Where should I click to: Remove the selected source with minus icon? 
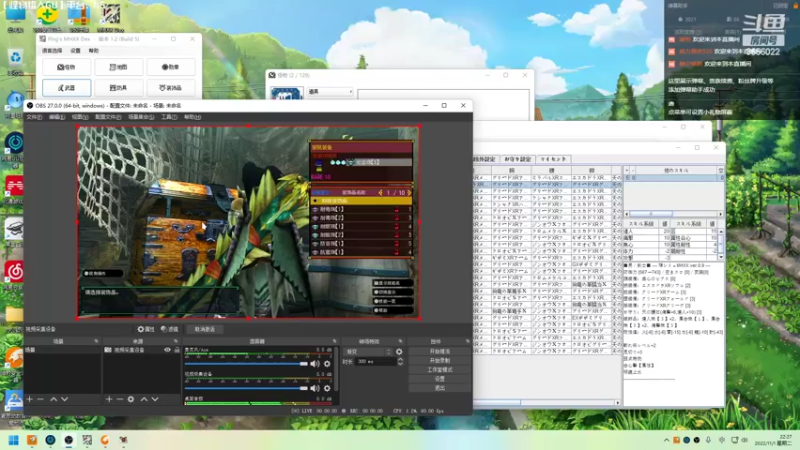click(x=120, y=399)
